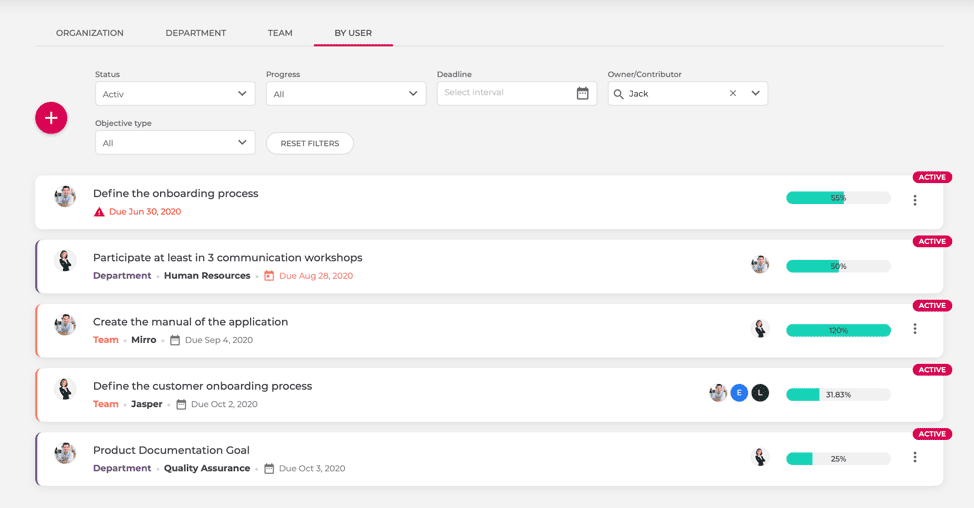Click calendar icon next to Due Oct 3, 2020
The width and height of the screenshot is (974, 508).
tap(269, 469)
